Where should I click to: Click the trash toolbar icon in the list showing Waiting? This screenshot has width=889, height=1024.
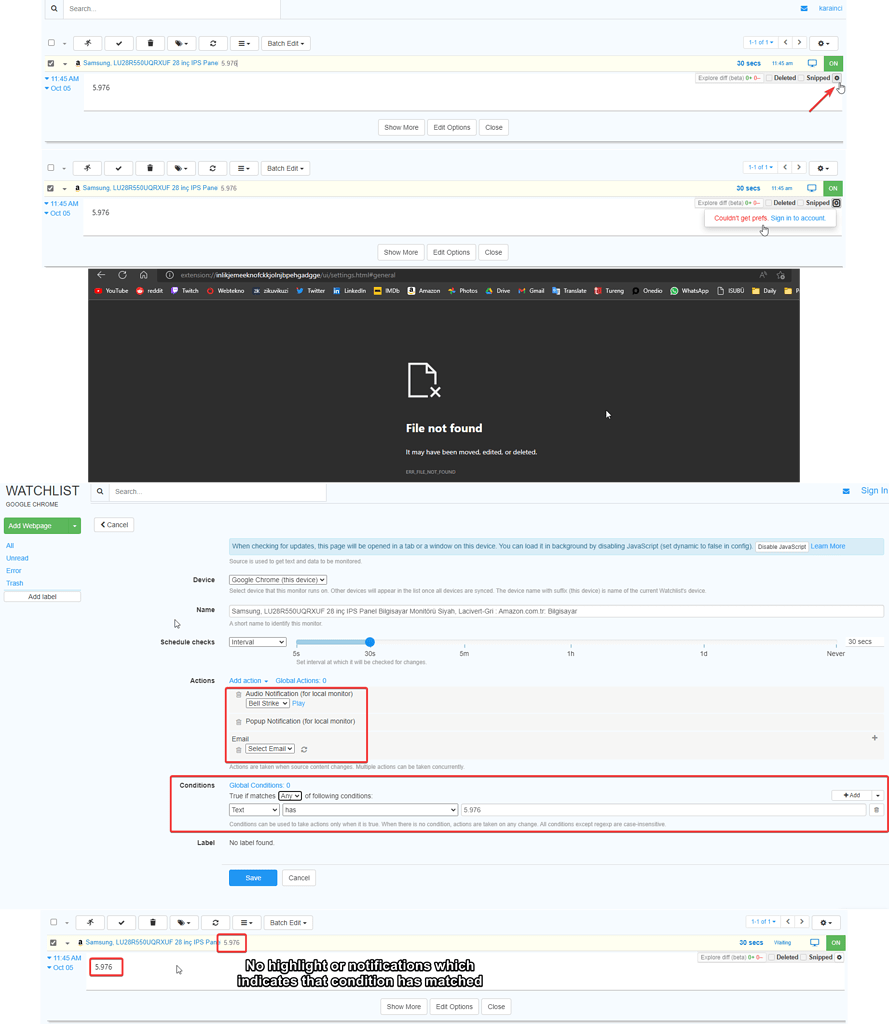153,923
